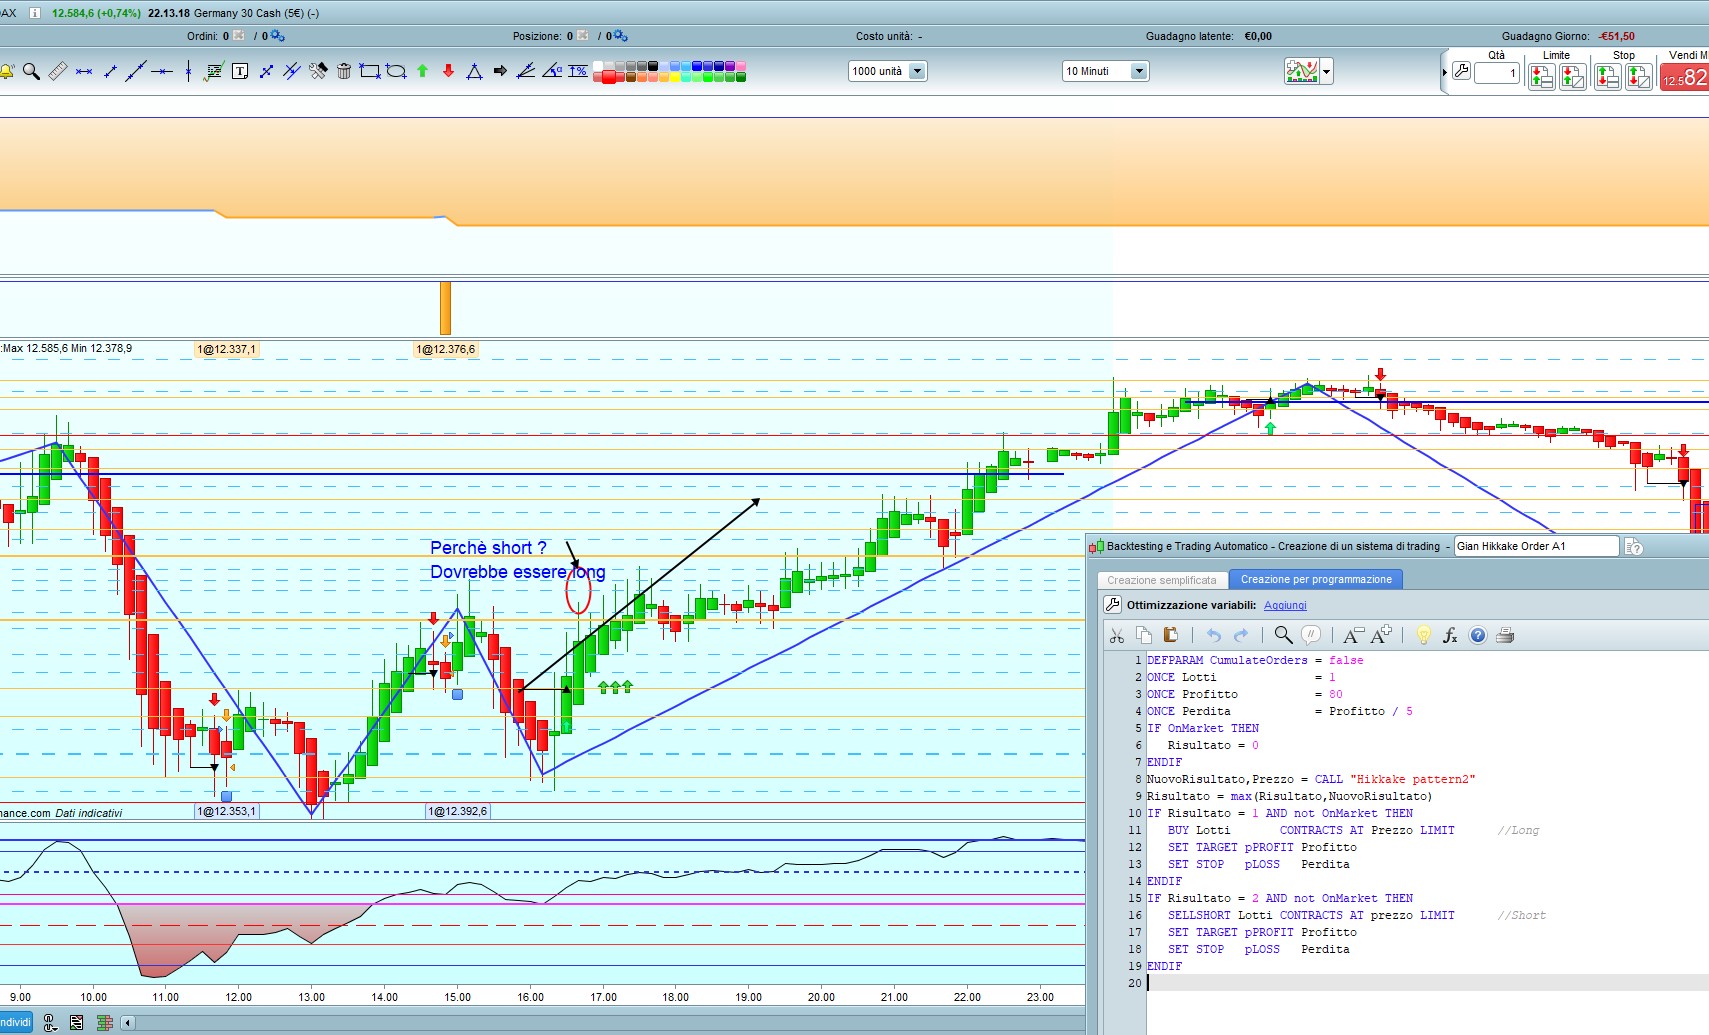This screenshot has height=1035, width=1709.
Task: Open search in the code editor toolbar
Action: tap(1283, 635)
